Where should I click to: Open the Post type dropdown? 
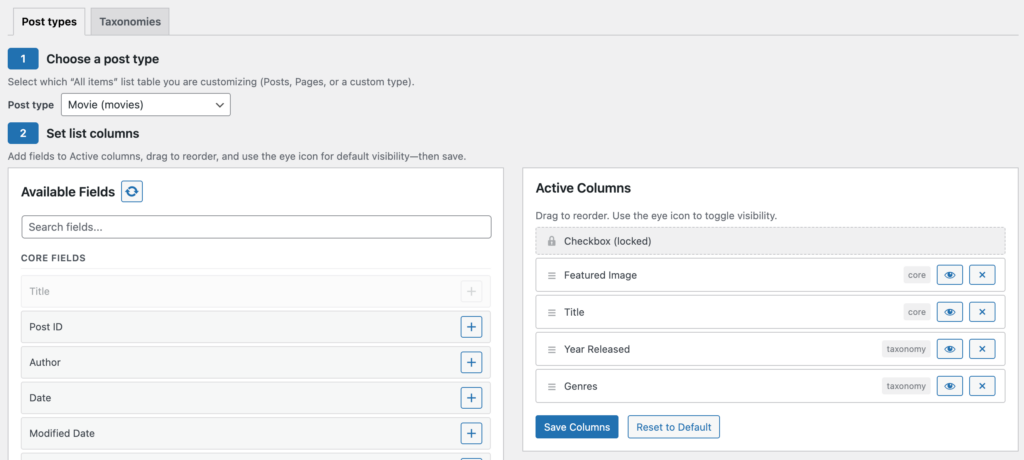(x=146, y=105)
